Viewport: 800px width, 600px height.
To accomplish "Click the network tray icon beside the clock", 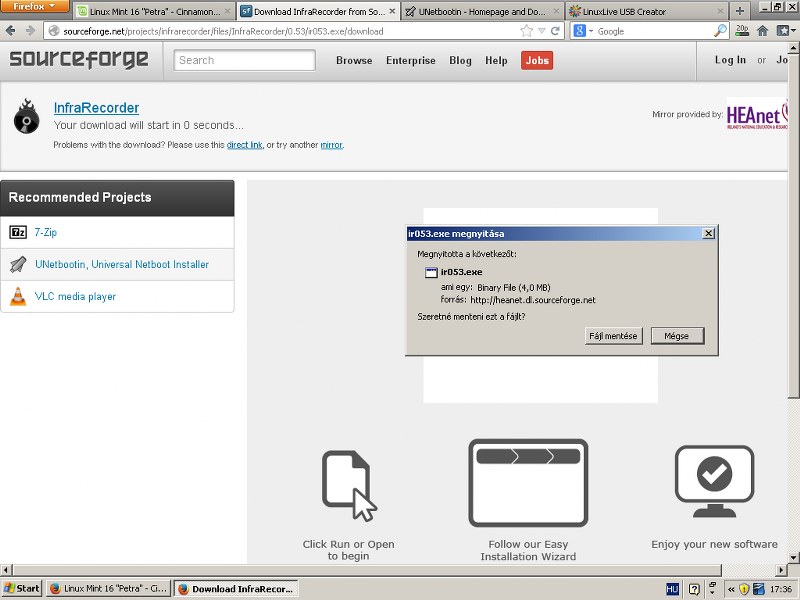I will click(759, 589).
